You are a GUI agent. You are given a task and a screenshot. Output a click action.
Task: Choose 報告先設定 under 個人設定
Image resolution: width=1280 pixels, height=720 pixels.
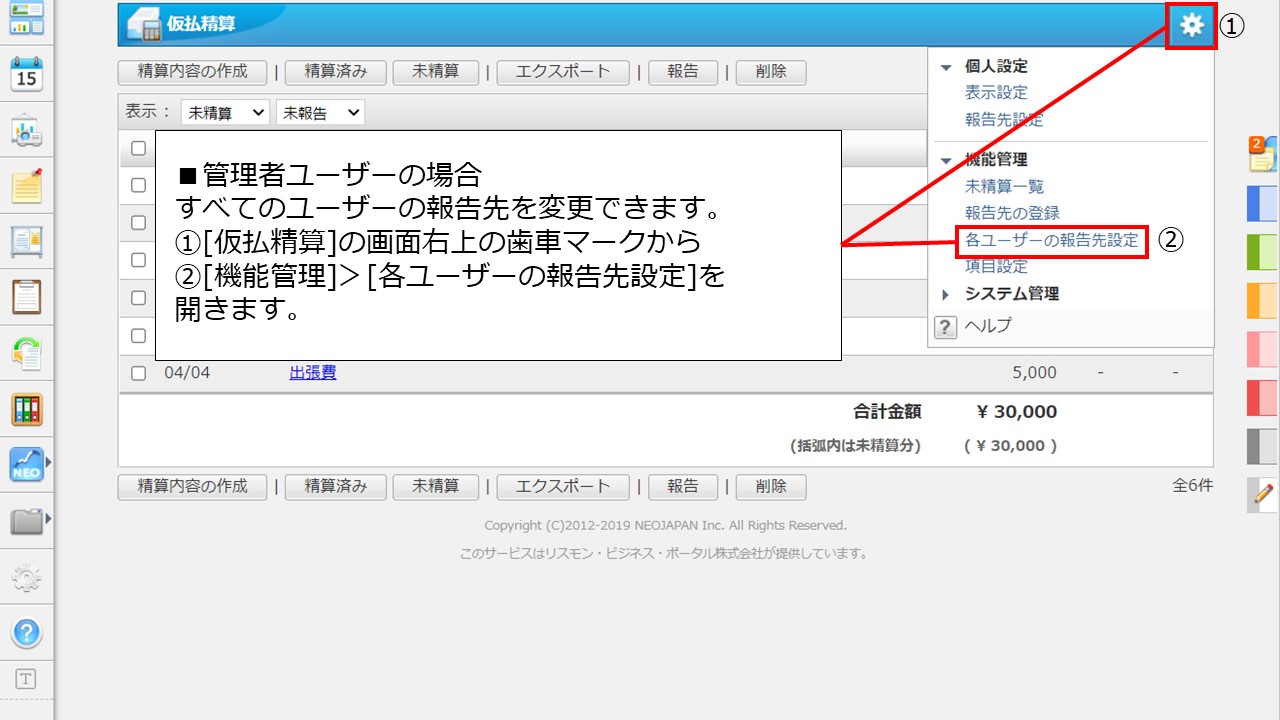coord(1004,120)
